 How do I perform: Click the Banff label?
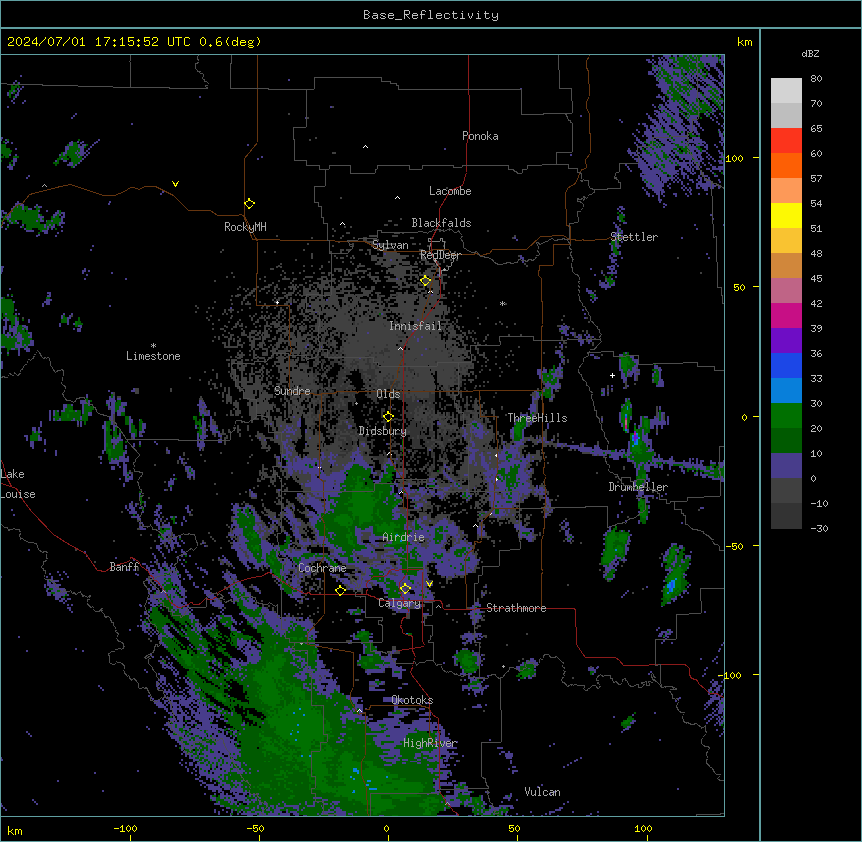tap(124, 567)
